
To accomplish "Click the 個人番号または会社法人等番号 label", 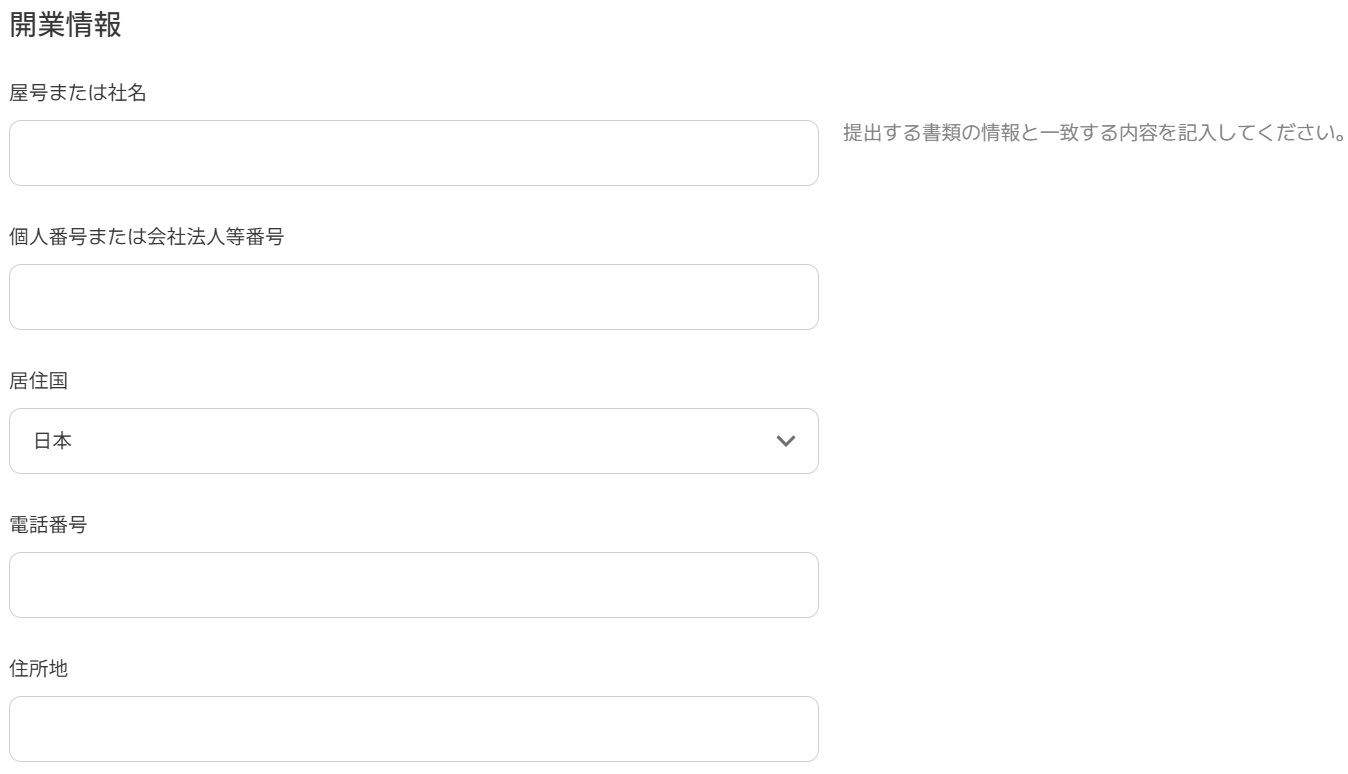I will [x=146, y=238].
